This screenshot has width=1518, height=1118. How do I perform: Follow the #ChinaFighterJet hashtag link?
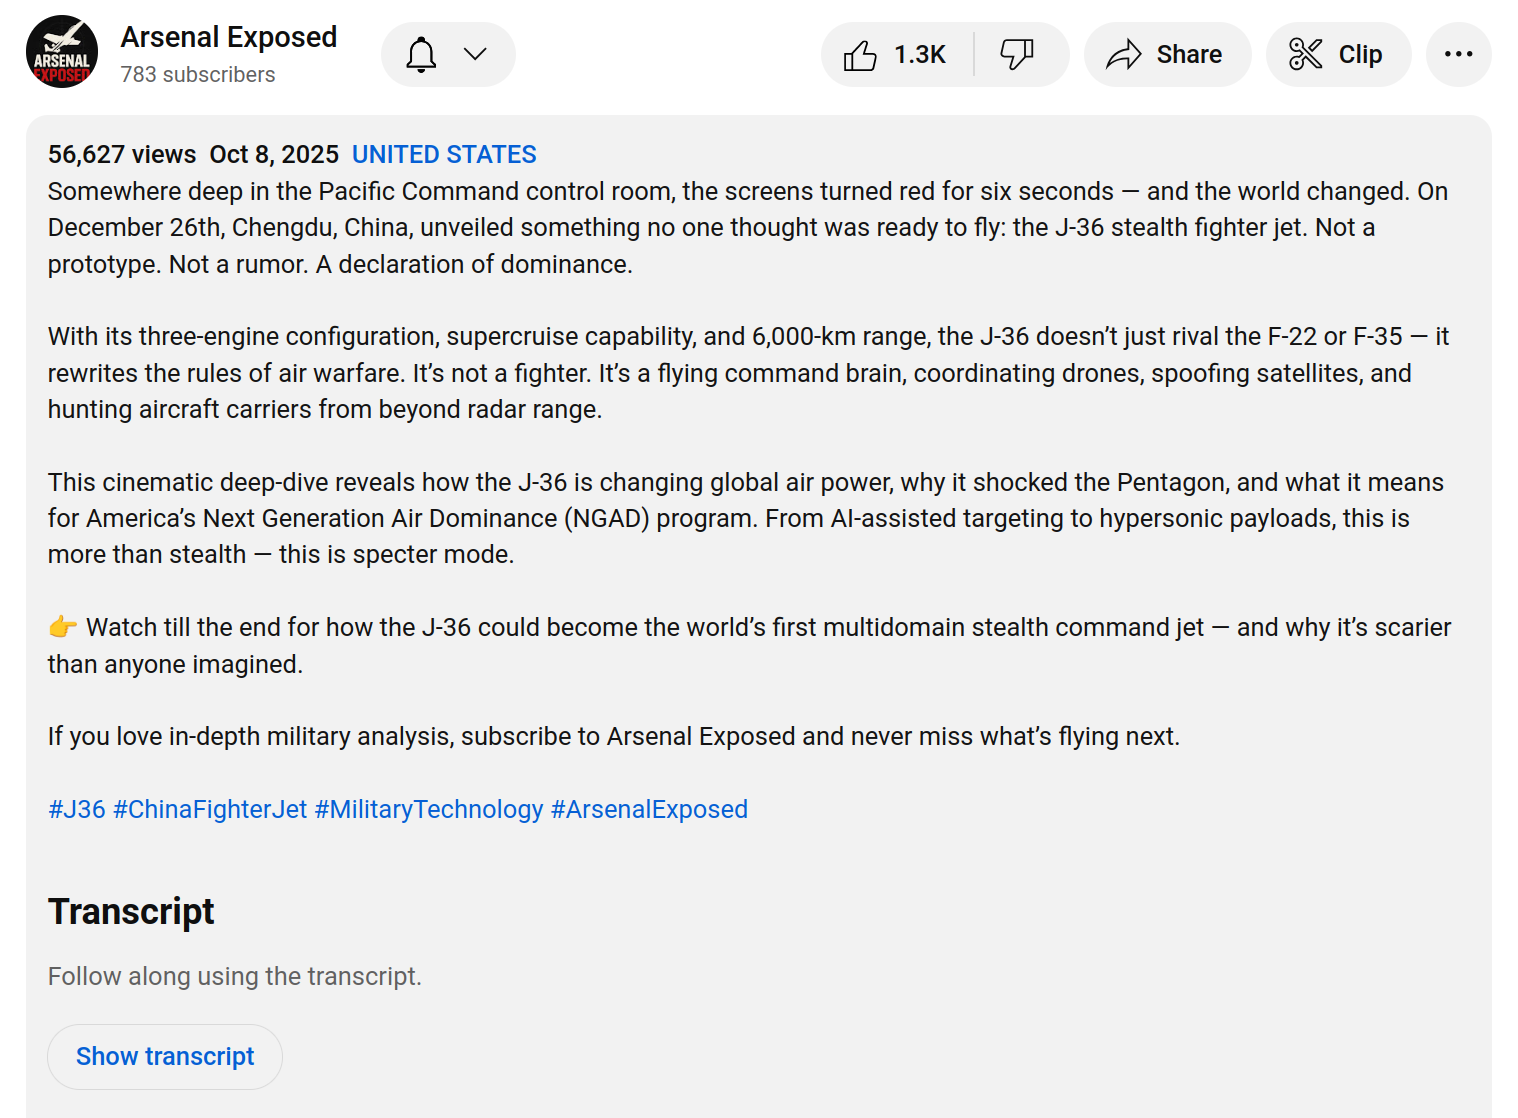pyautogui.click(x=210, y=809)
